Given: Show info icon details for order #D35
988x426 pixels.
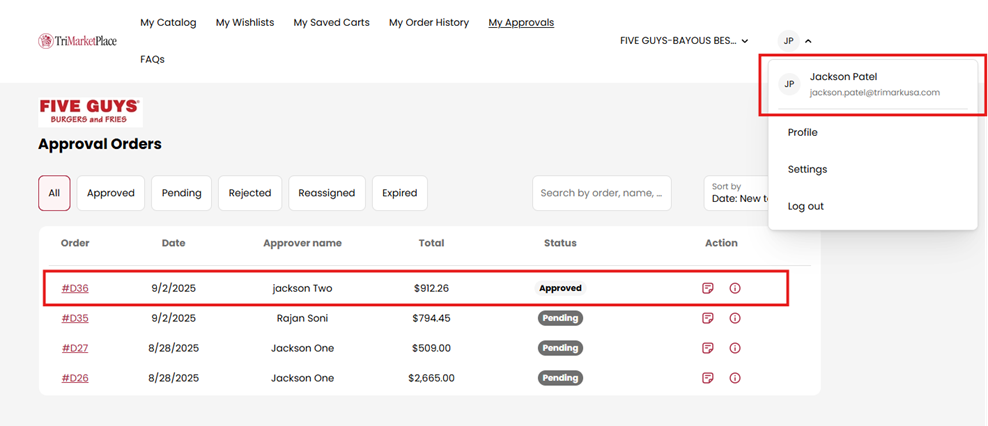Looking at the screenshot, I should pos(735,318).
